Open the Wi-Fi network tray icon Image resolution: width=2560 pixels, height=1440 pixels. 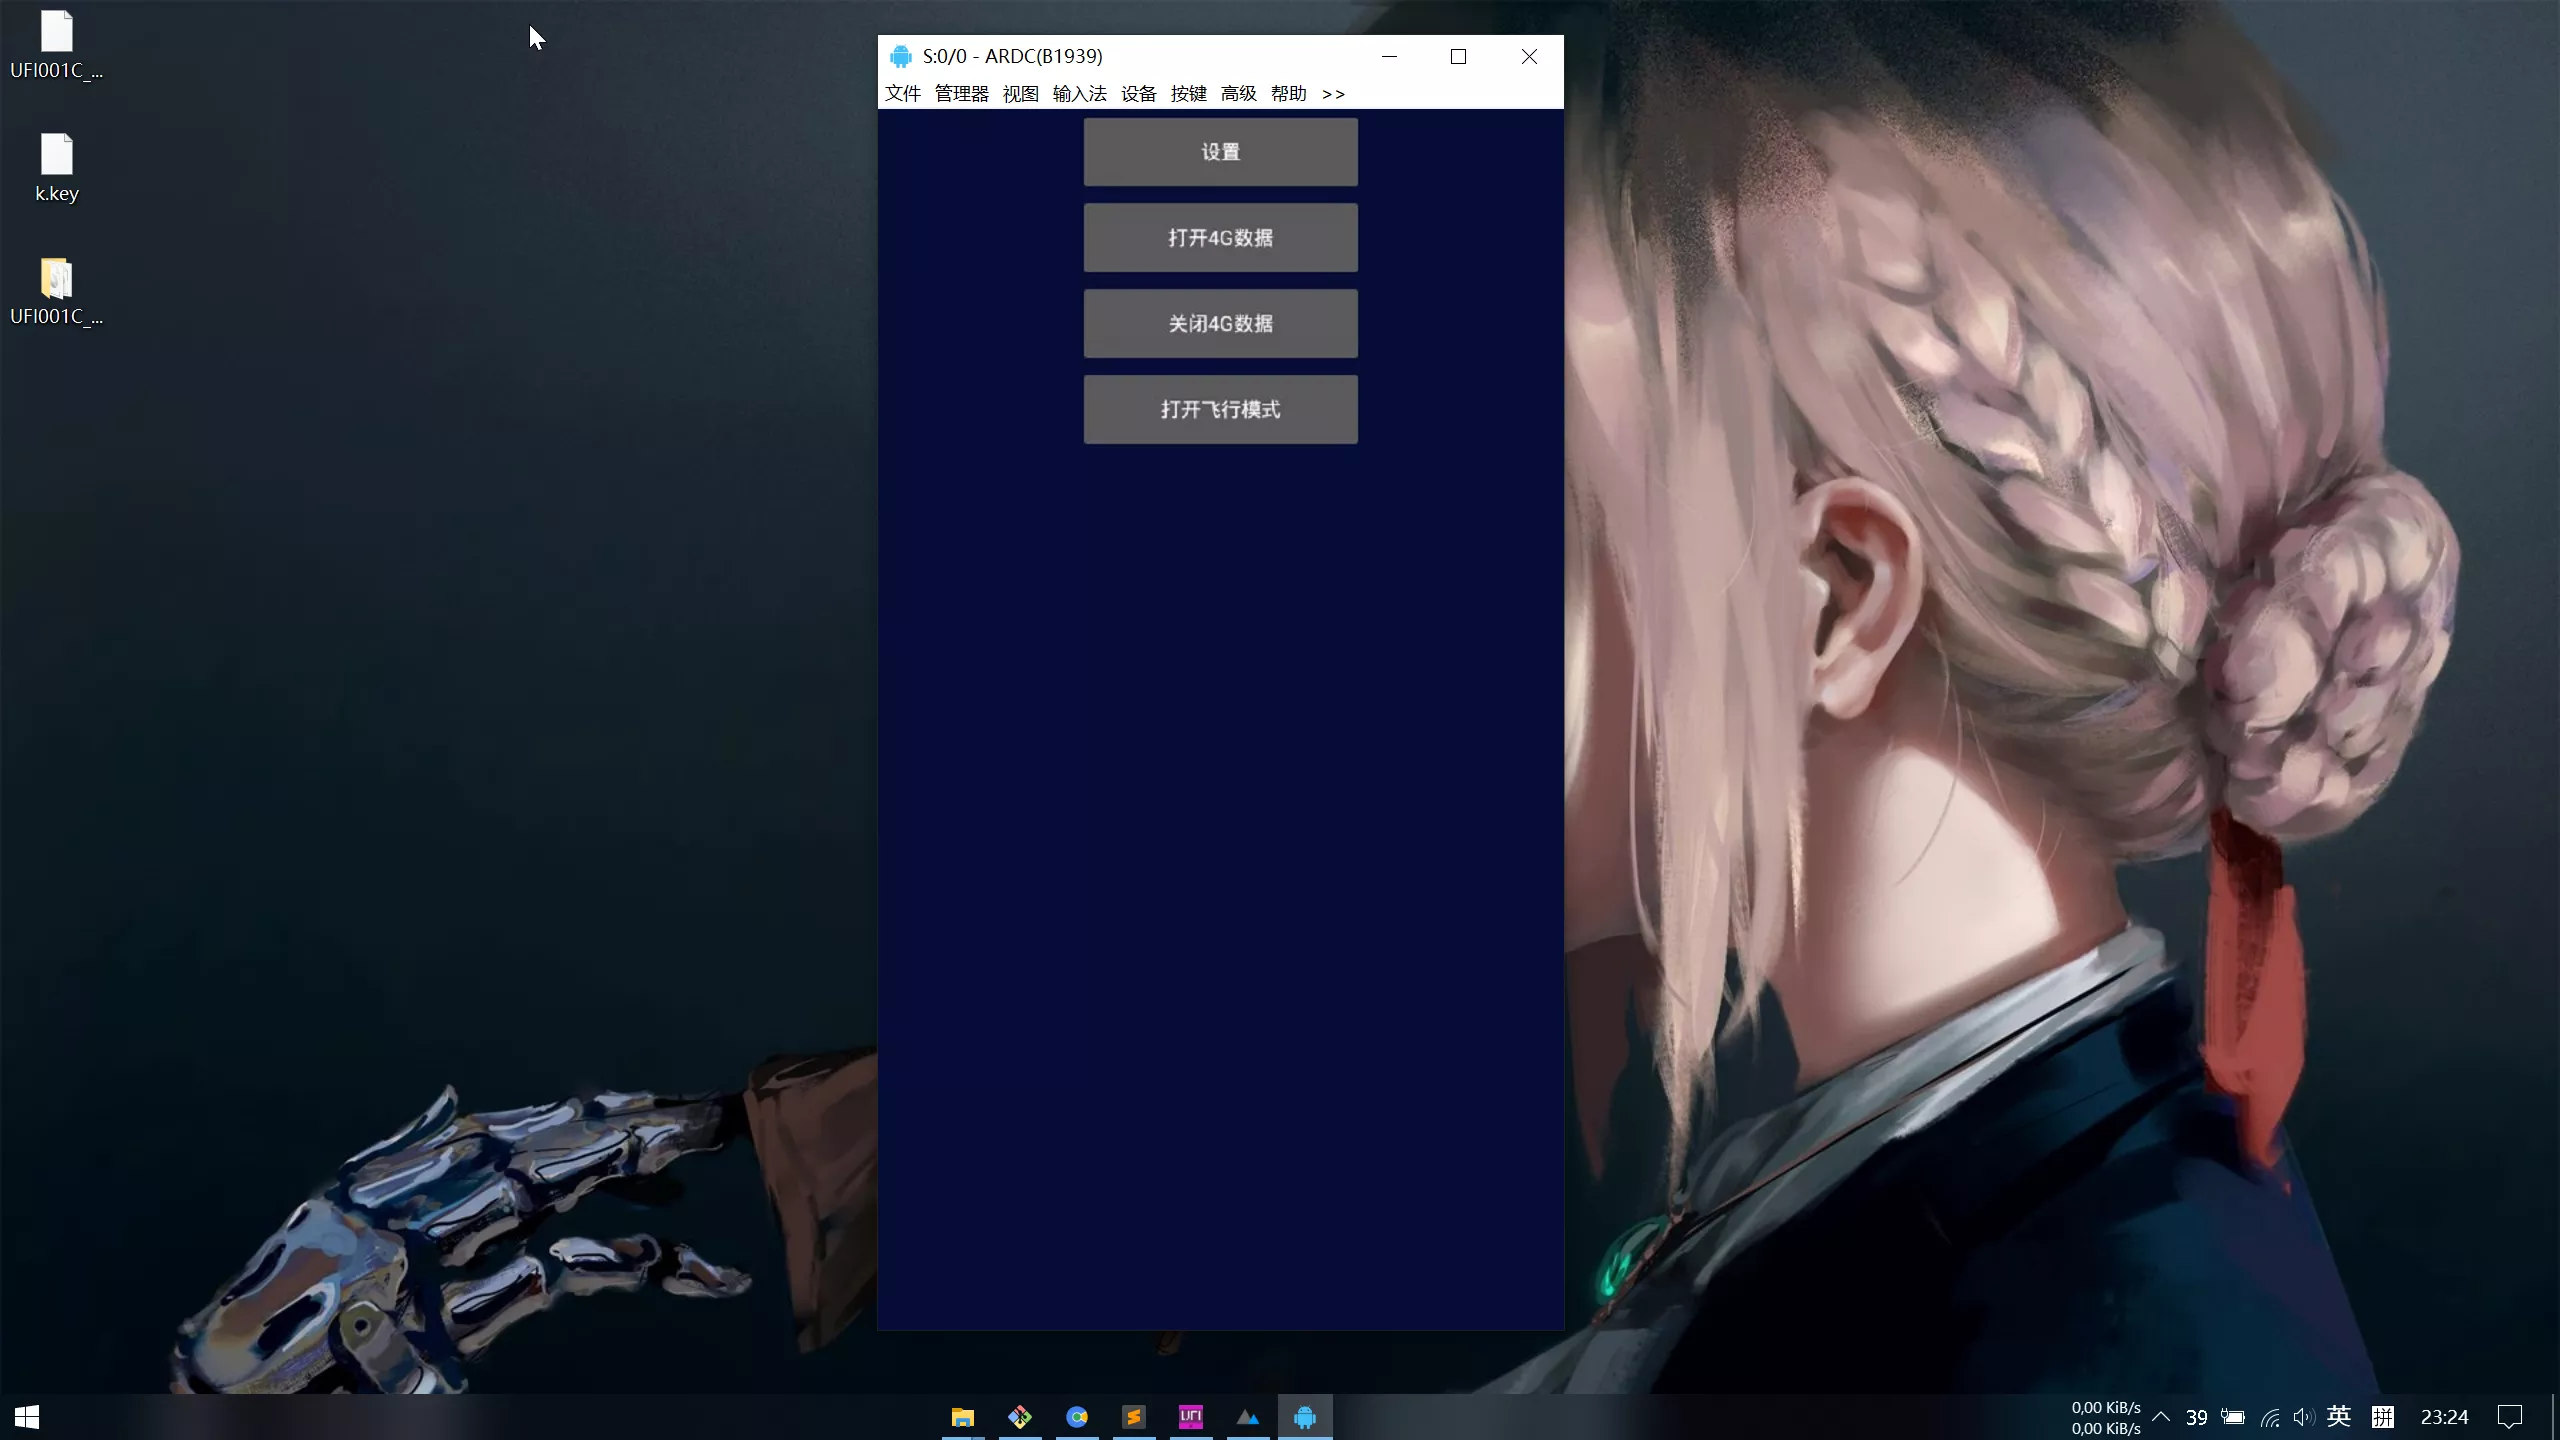pyautogui.click(x=2270, y=1417)
